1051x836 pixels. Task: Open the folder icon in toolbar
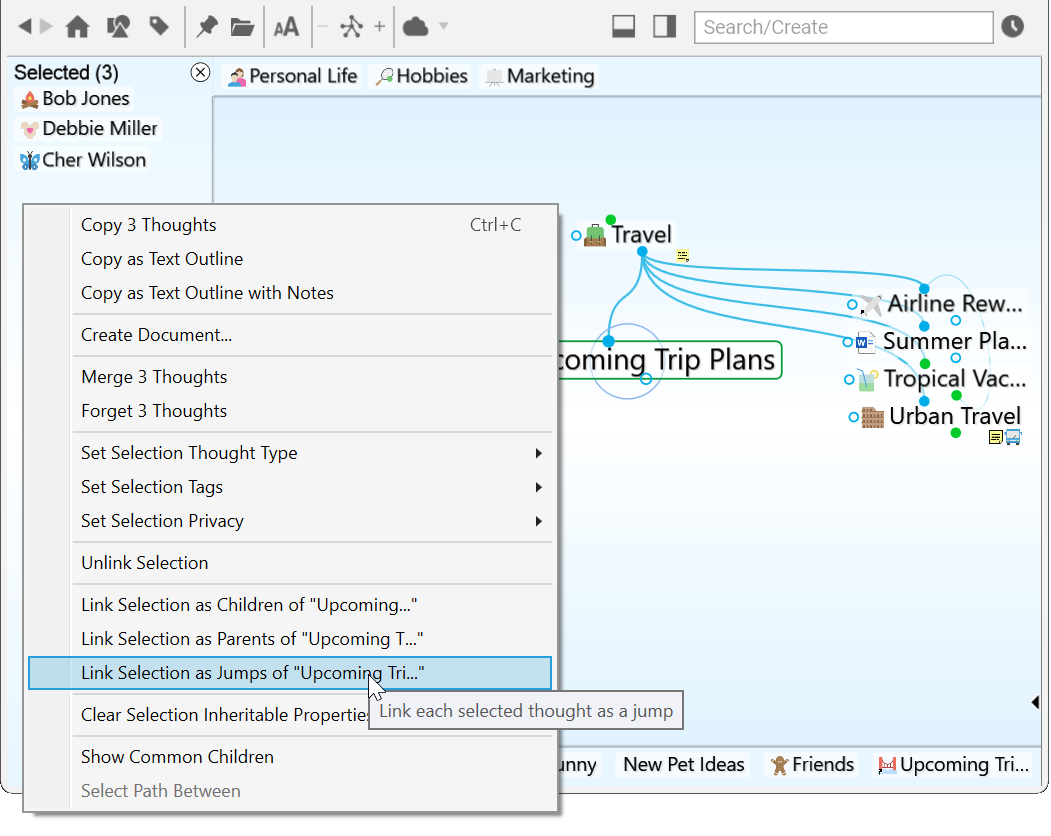point(242,27)
